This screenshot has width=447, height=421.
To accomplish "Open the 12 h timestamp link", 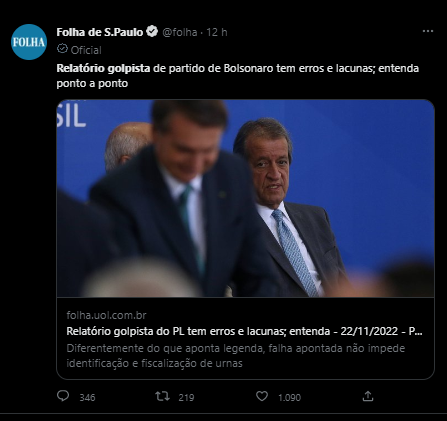I will tap(217, 32).
